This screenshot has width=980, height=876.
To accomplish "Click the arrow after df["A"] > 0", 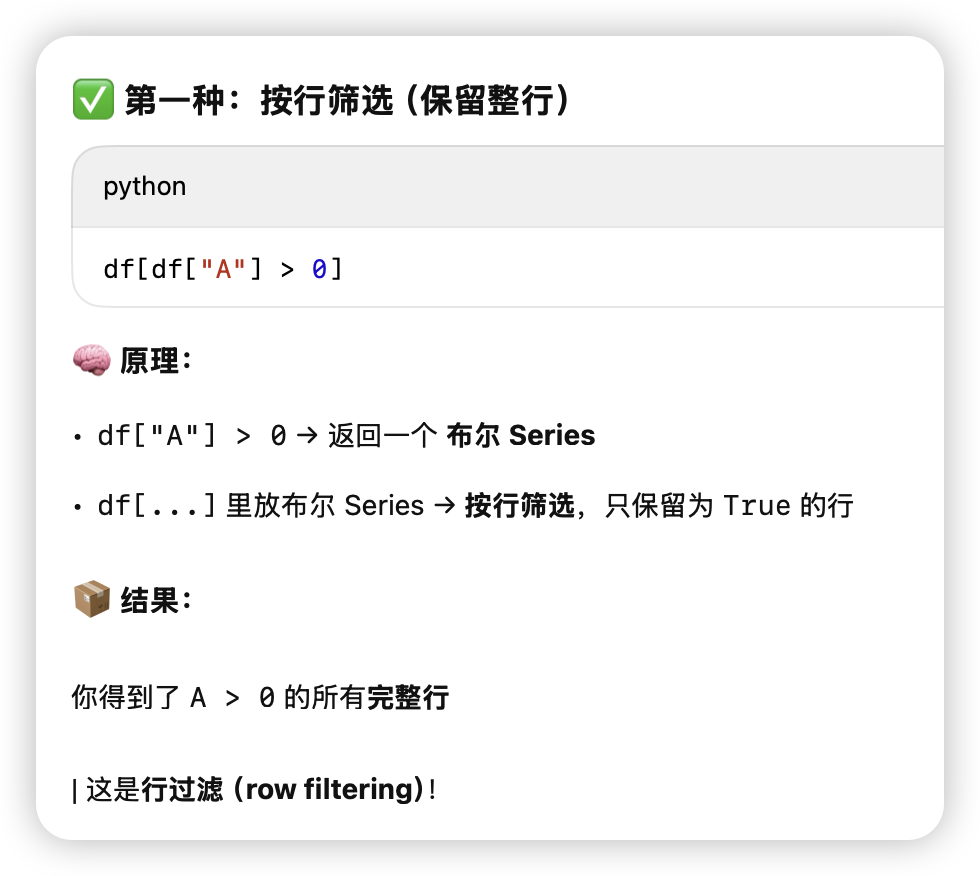I will click(x=307, y=436).
